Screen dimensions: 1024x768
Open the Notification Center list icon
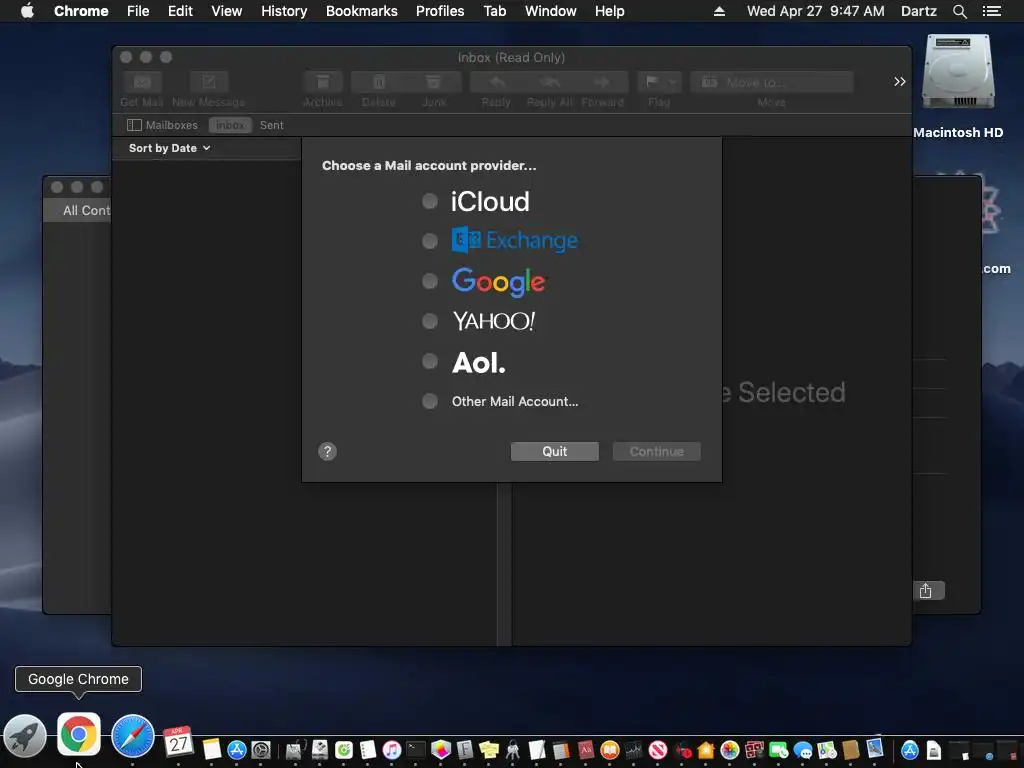coord(991,11)
